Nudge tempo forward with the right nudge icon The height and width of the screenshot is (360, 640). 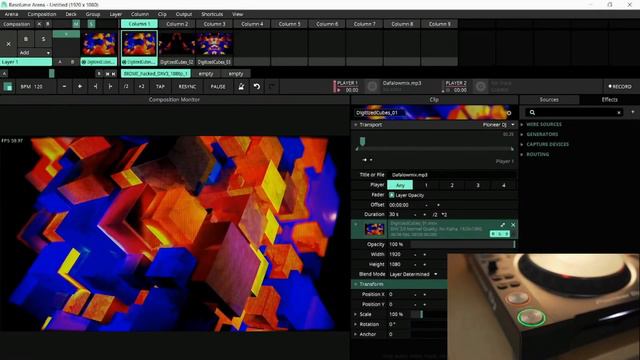tap(110, 87)
